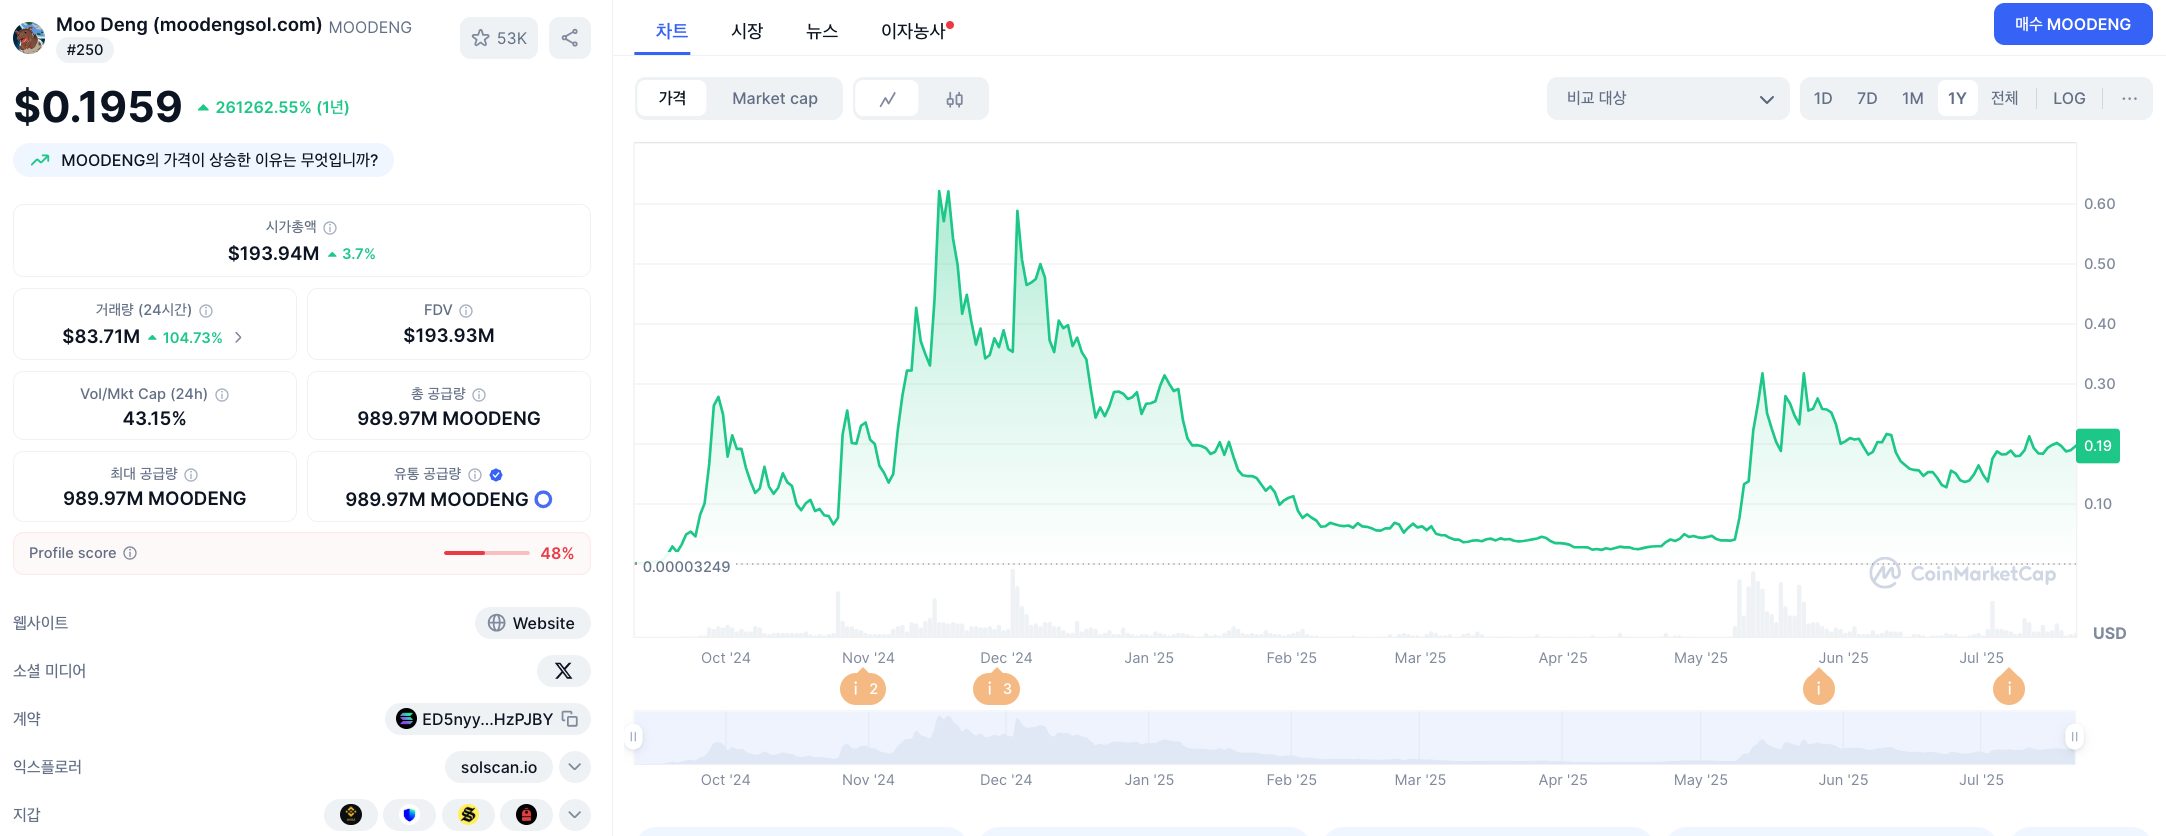This screenshot has height=836, width=2166.
Task: Open the Jun '25 event marker
Action: tap(1818, 687)
